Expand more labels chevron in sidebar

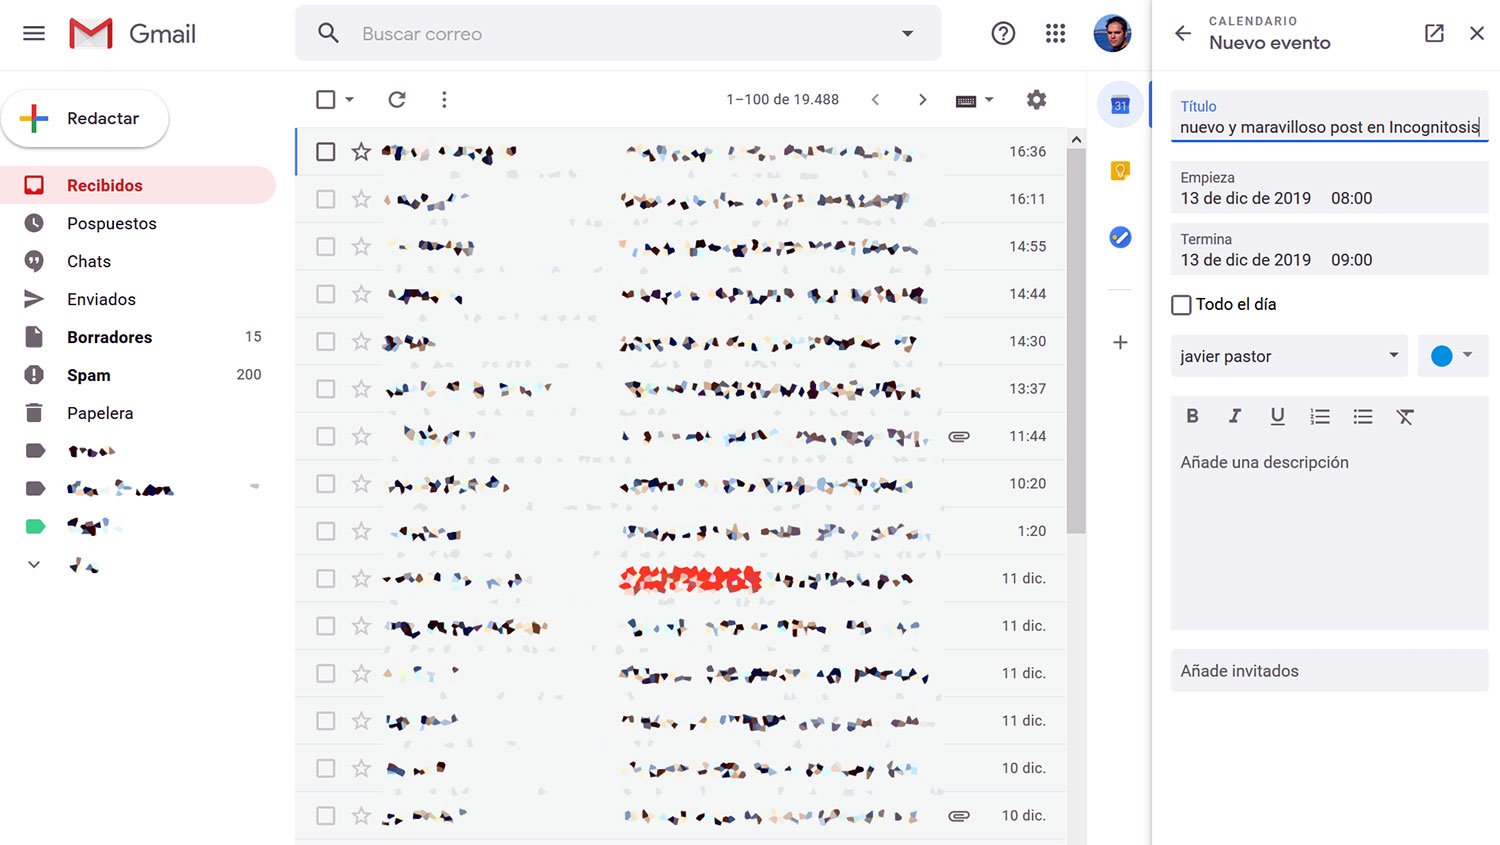coord(34,564)
